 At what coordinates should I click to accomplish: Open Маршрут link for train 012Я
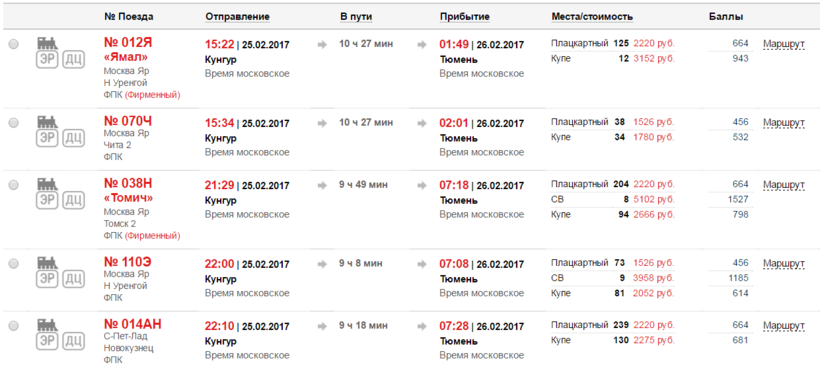click(783, 44)
